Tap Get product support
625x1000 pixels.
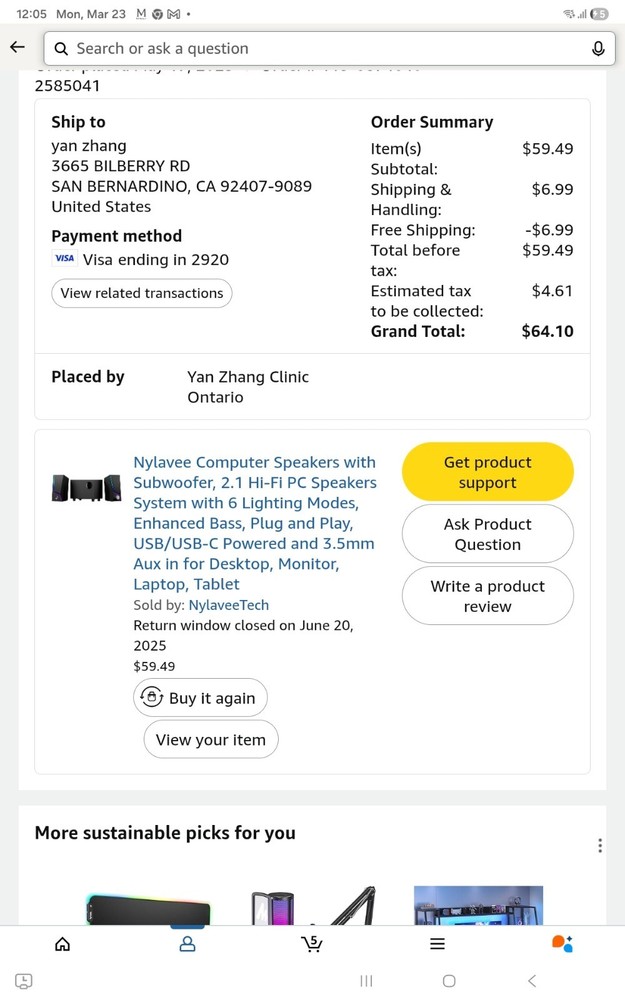pos(487,471)
